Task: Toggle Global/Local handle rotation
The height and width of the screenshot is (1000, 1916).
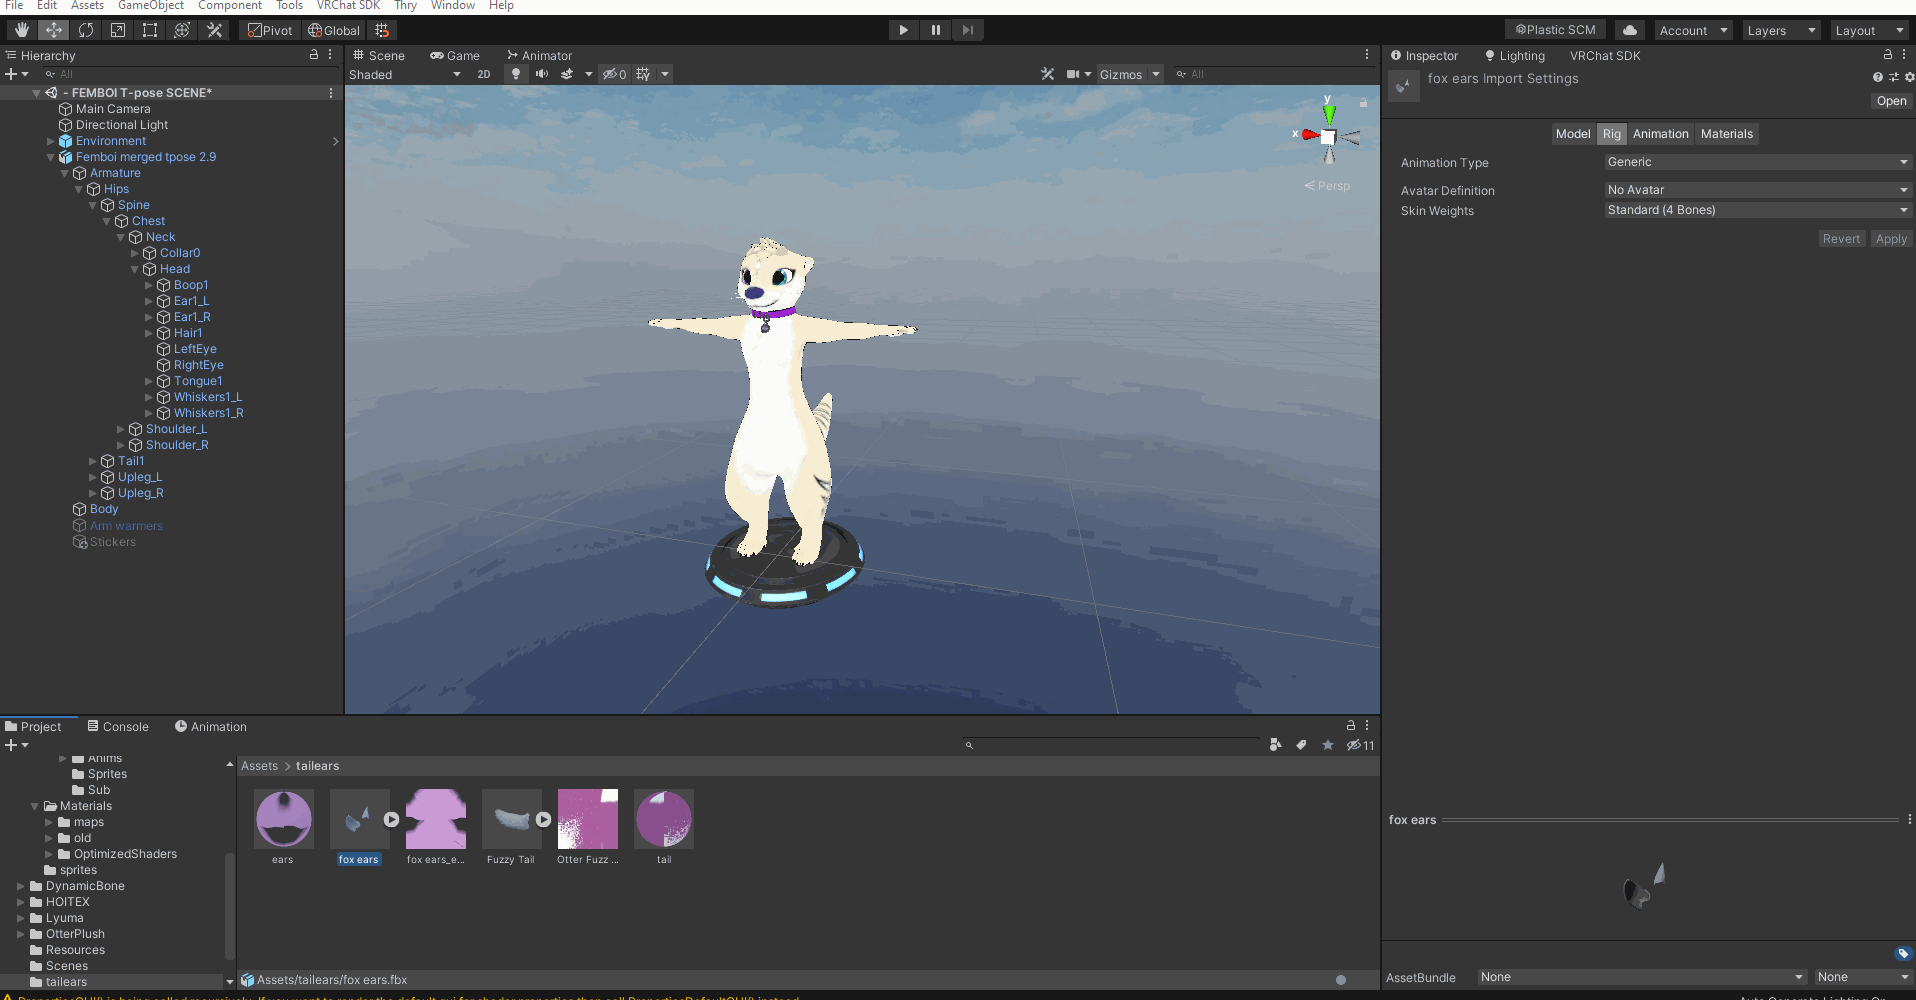Action: 334,30
